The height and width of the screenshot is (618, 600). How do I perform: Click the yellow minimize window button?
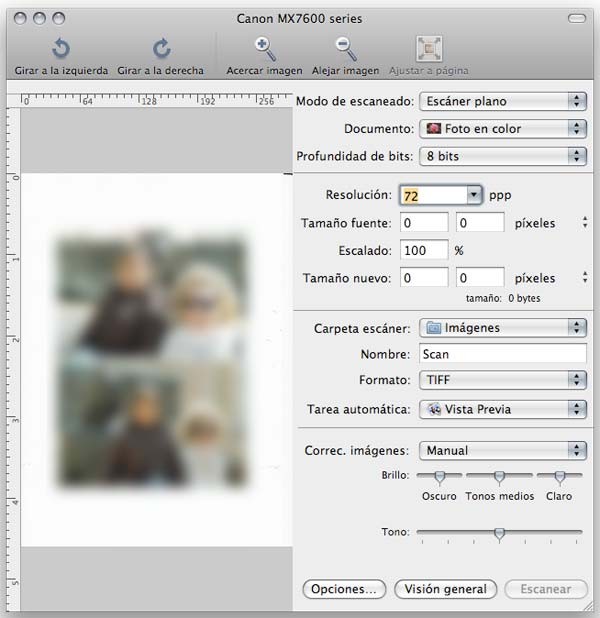click(x=39, y=18)
